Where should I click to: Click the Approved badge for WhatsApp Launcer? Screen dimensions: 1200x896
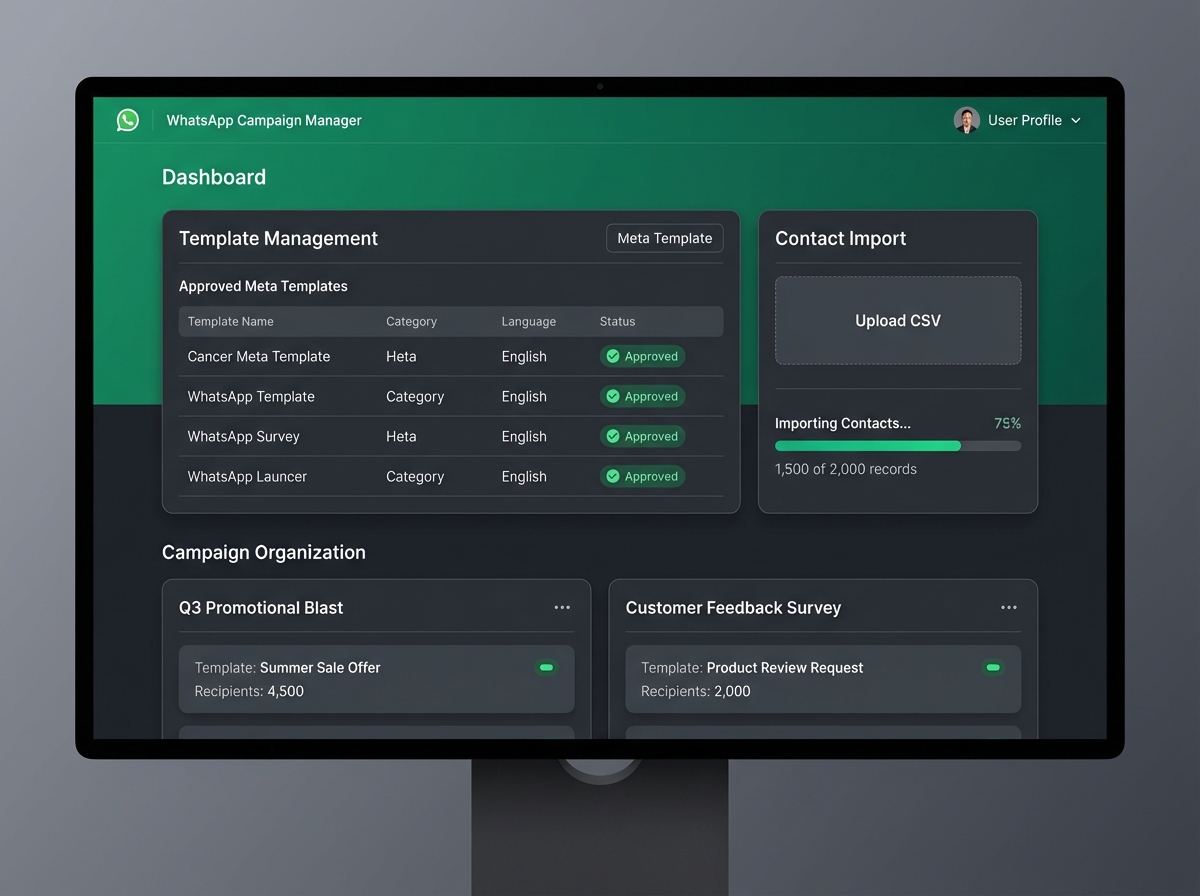(642, 476)
